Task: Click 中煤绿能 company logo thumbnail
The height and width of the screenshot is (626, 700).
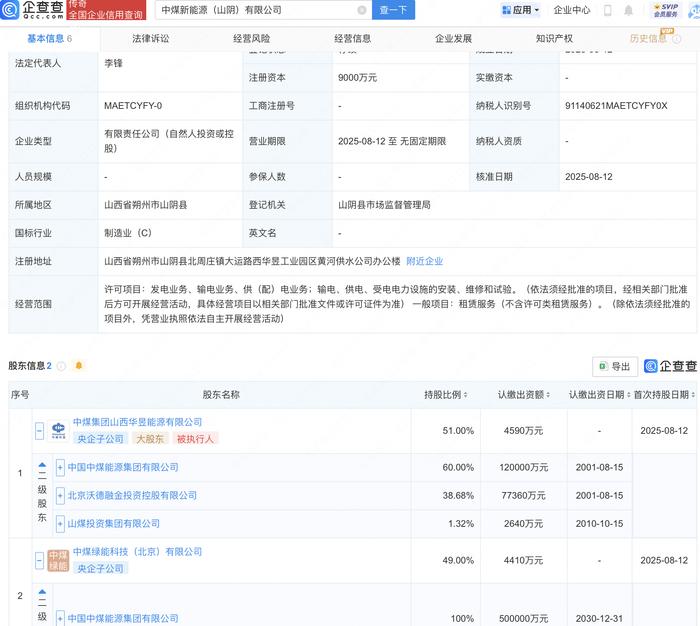Action: pyautogui.click(x=58, y=560)
